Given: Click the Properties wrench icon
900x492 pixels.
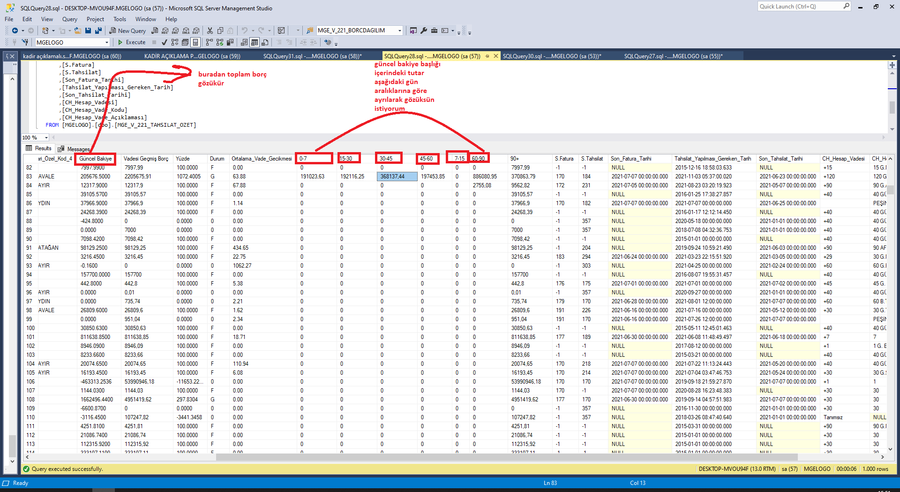Looking at the screenshot, I should pyautogui.click(x=424, y=30).
